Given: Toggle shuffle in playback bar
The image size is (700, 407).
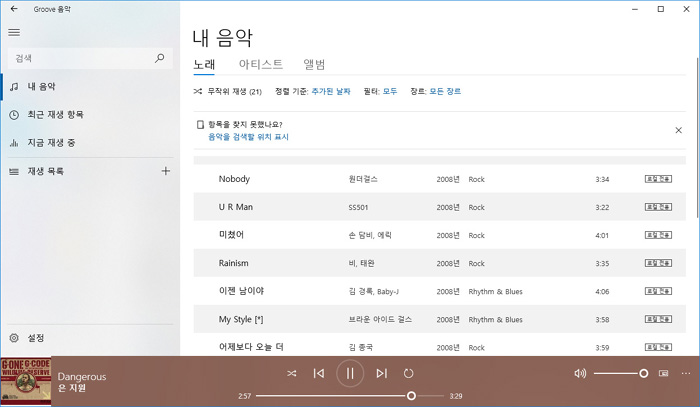Looking at the screenshot, I should 292,374.
